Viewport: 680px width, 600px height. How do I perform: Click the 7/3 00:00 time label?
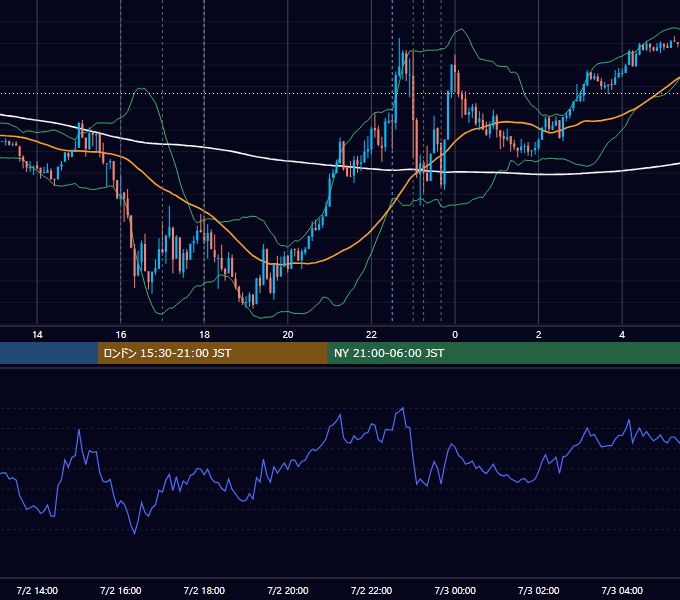click(x=455, y=590)
